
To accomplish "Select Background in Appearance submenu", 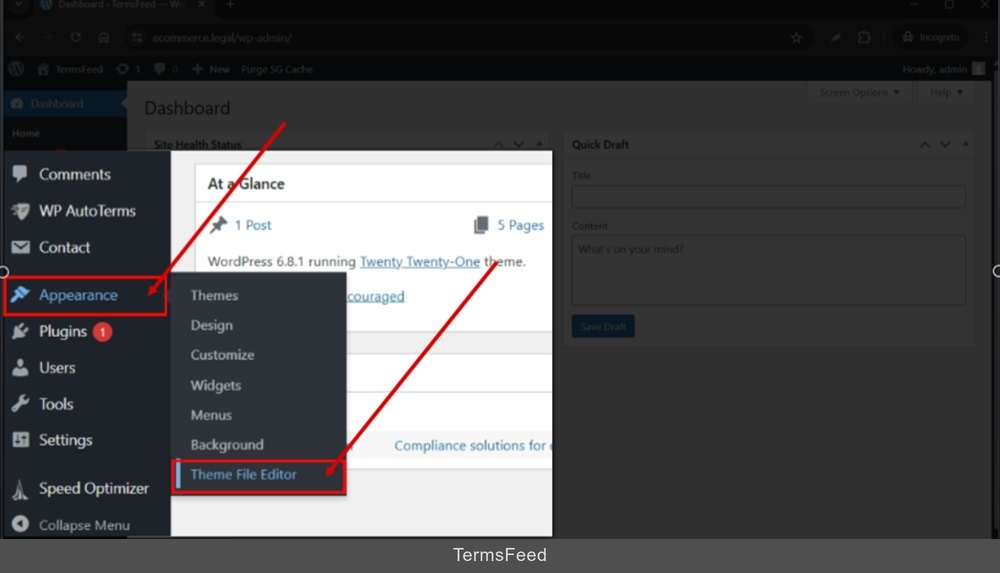I will point(226,445).
